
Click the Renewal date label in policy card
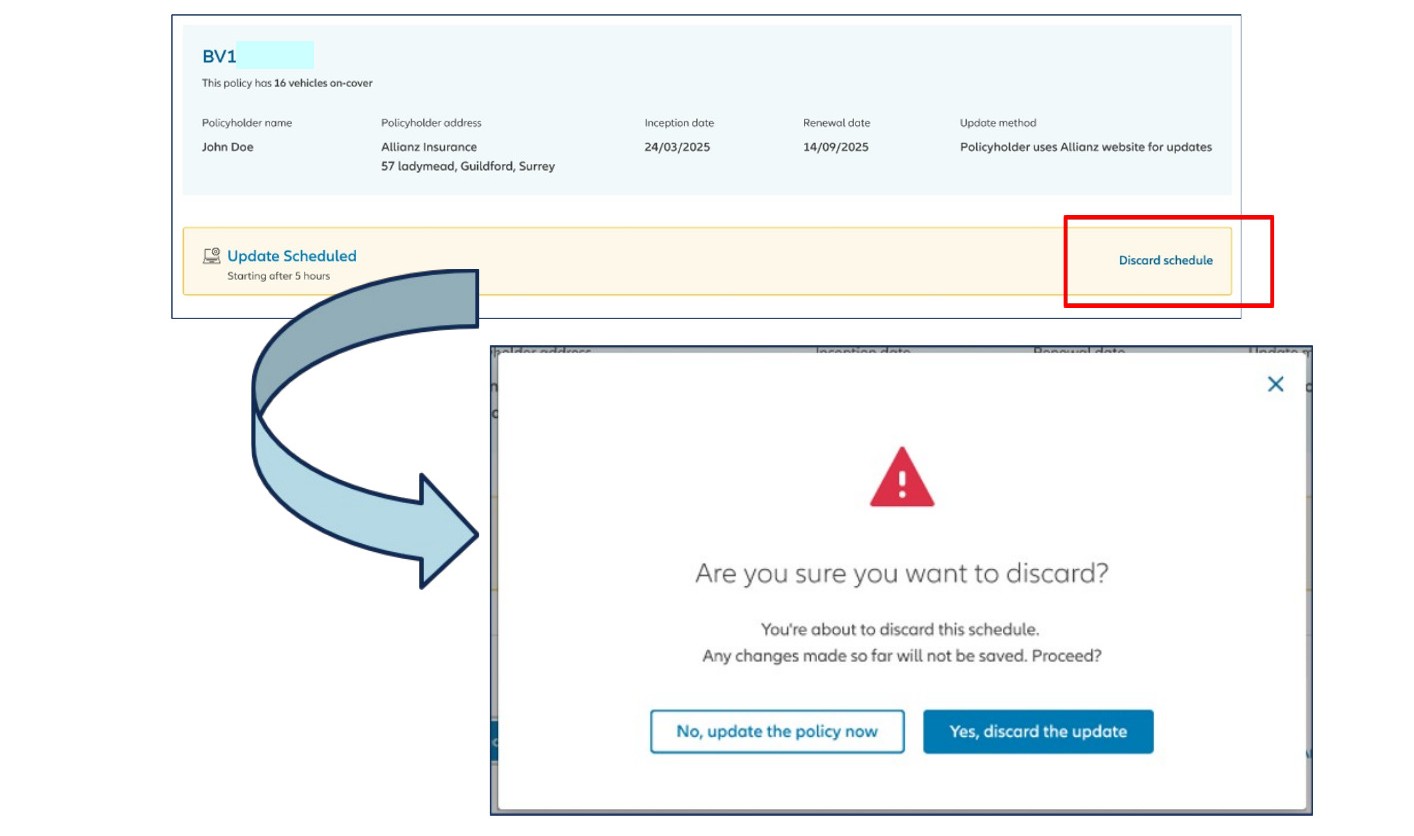coord(837,123)
